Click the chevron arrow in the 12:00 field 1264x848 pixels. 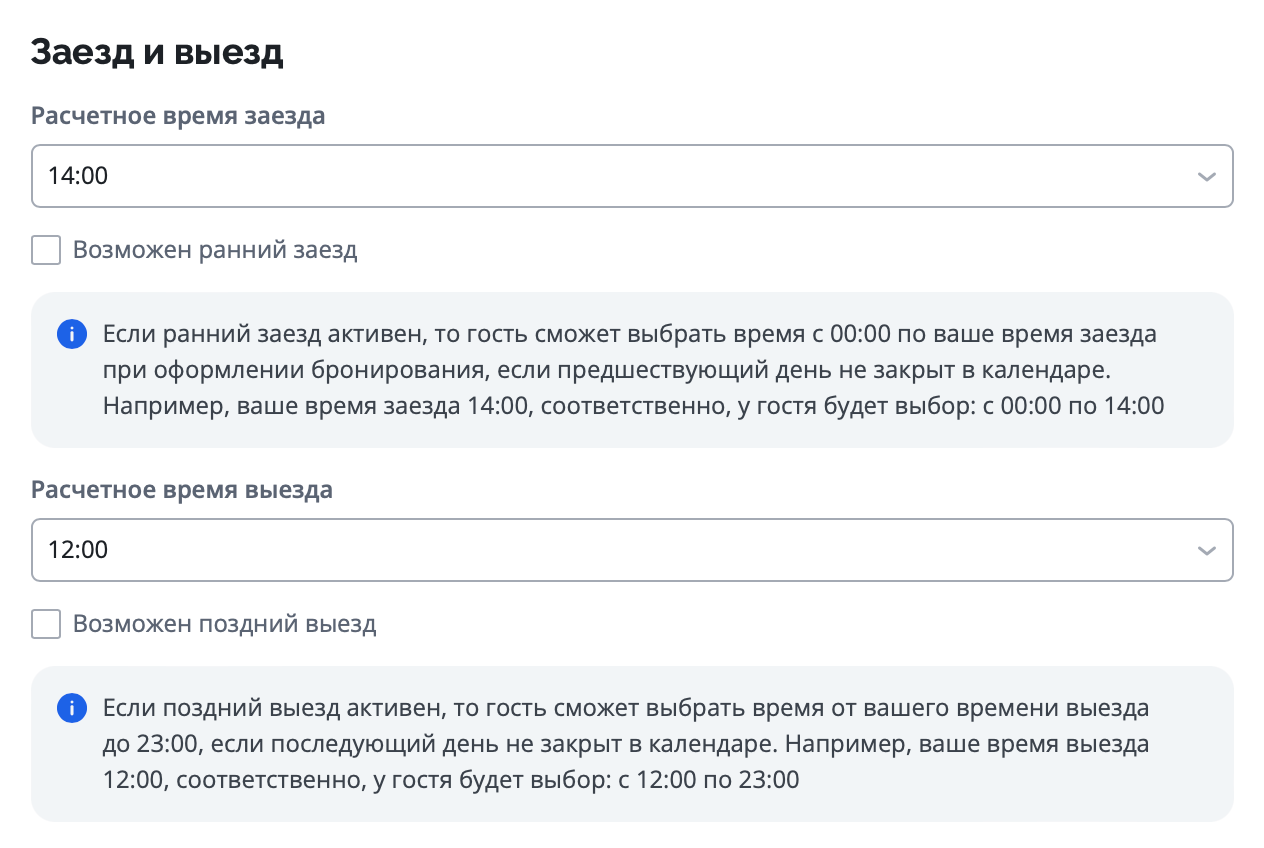point(1206,551)
